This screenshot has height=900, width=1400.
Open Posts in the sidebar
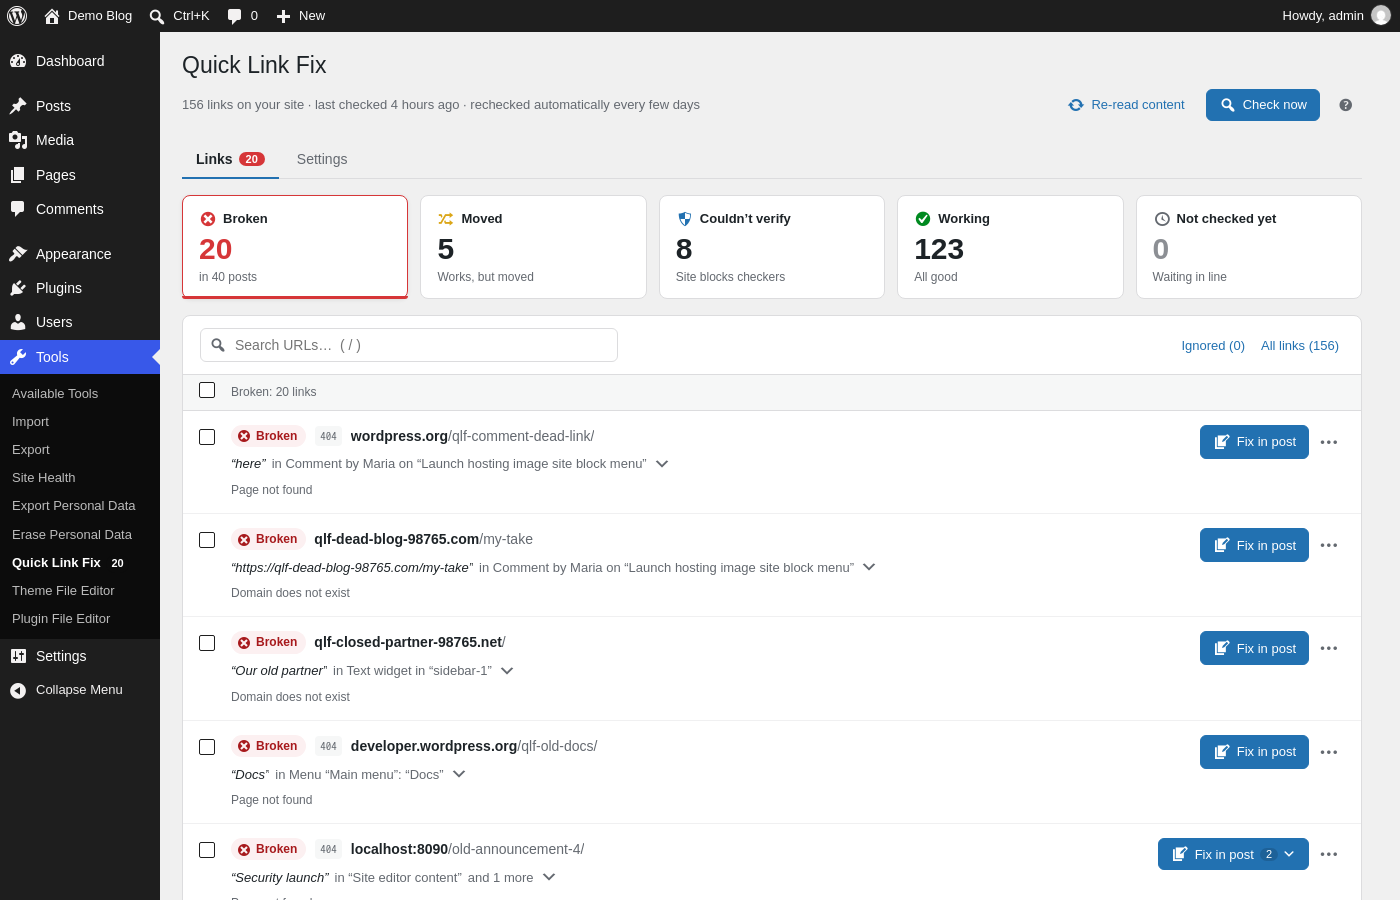point(80,106)
